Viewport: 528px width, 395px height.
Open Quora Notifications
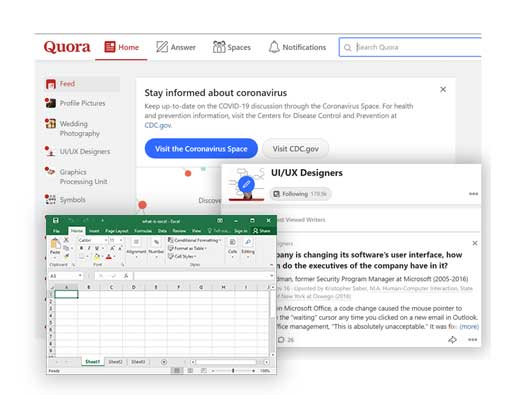tap(297, 47)
